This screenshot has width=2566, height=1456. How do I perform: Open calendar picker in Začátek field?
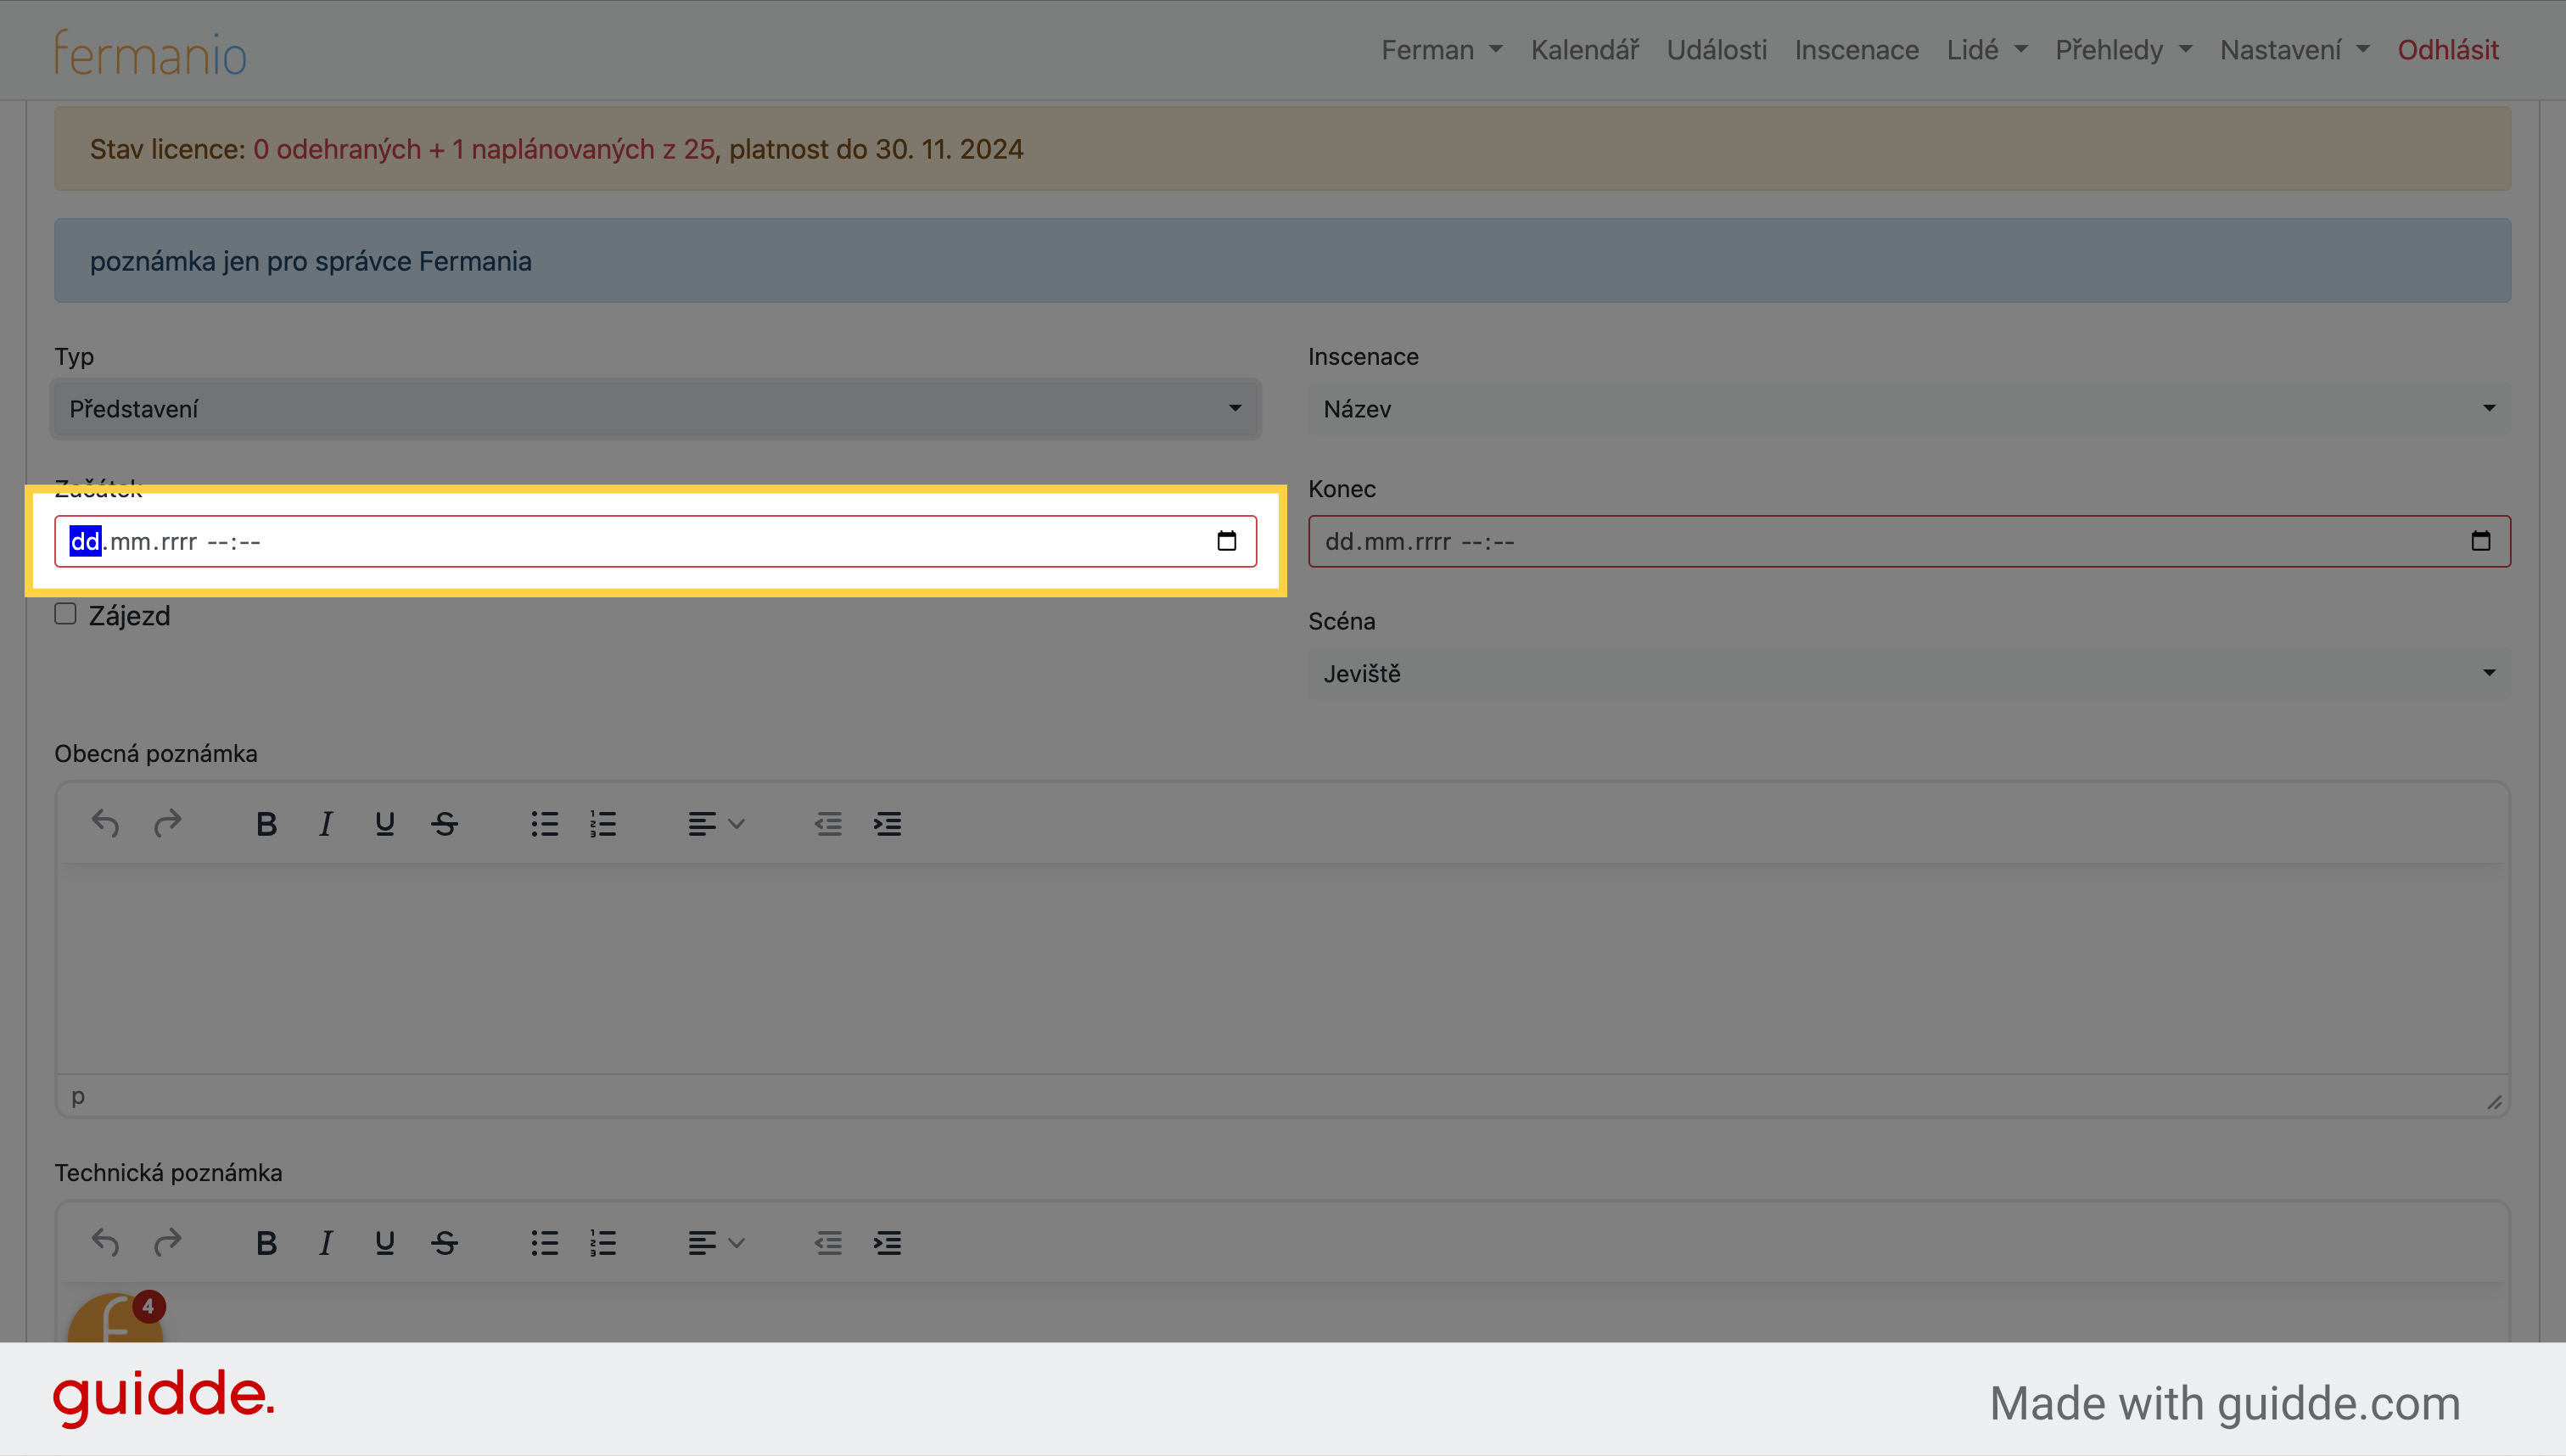point(1226,541)
